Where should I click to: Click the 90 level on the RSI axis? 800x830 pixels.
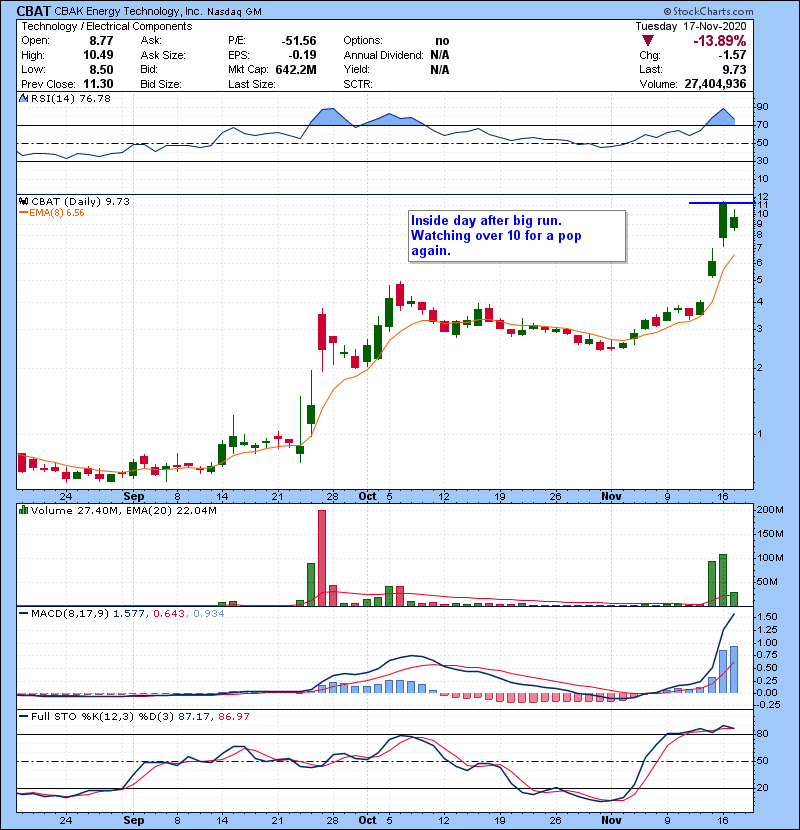[x=762, y=107]
